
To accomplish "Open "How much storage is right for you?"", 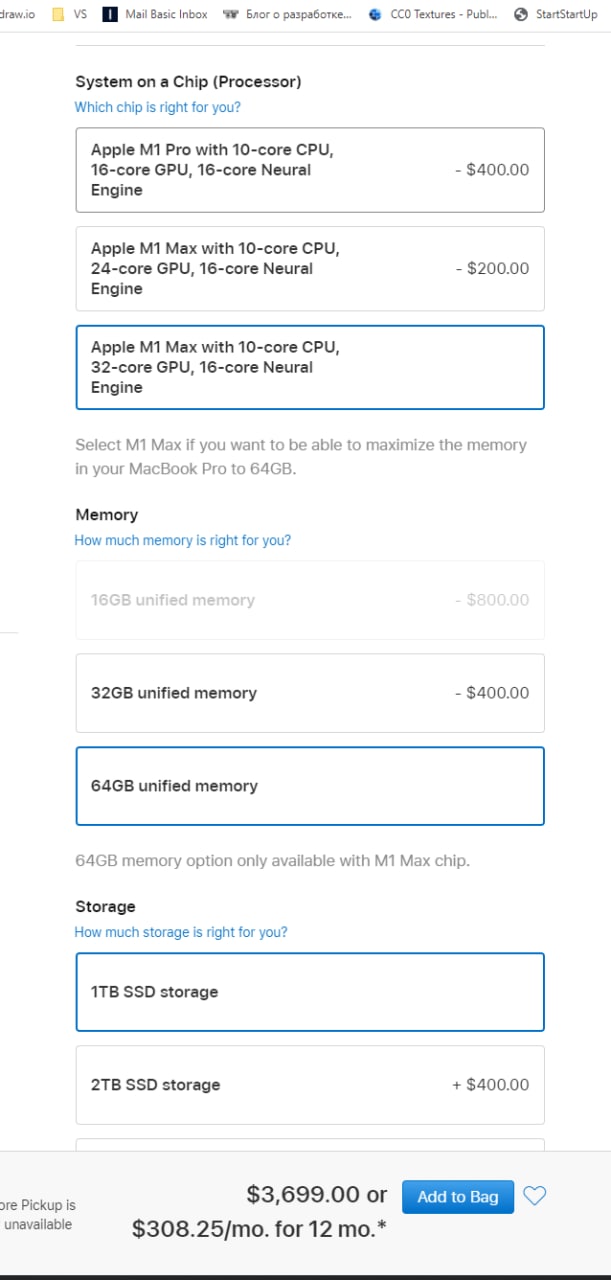I will pos(181,932).
